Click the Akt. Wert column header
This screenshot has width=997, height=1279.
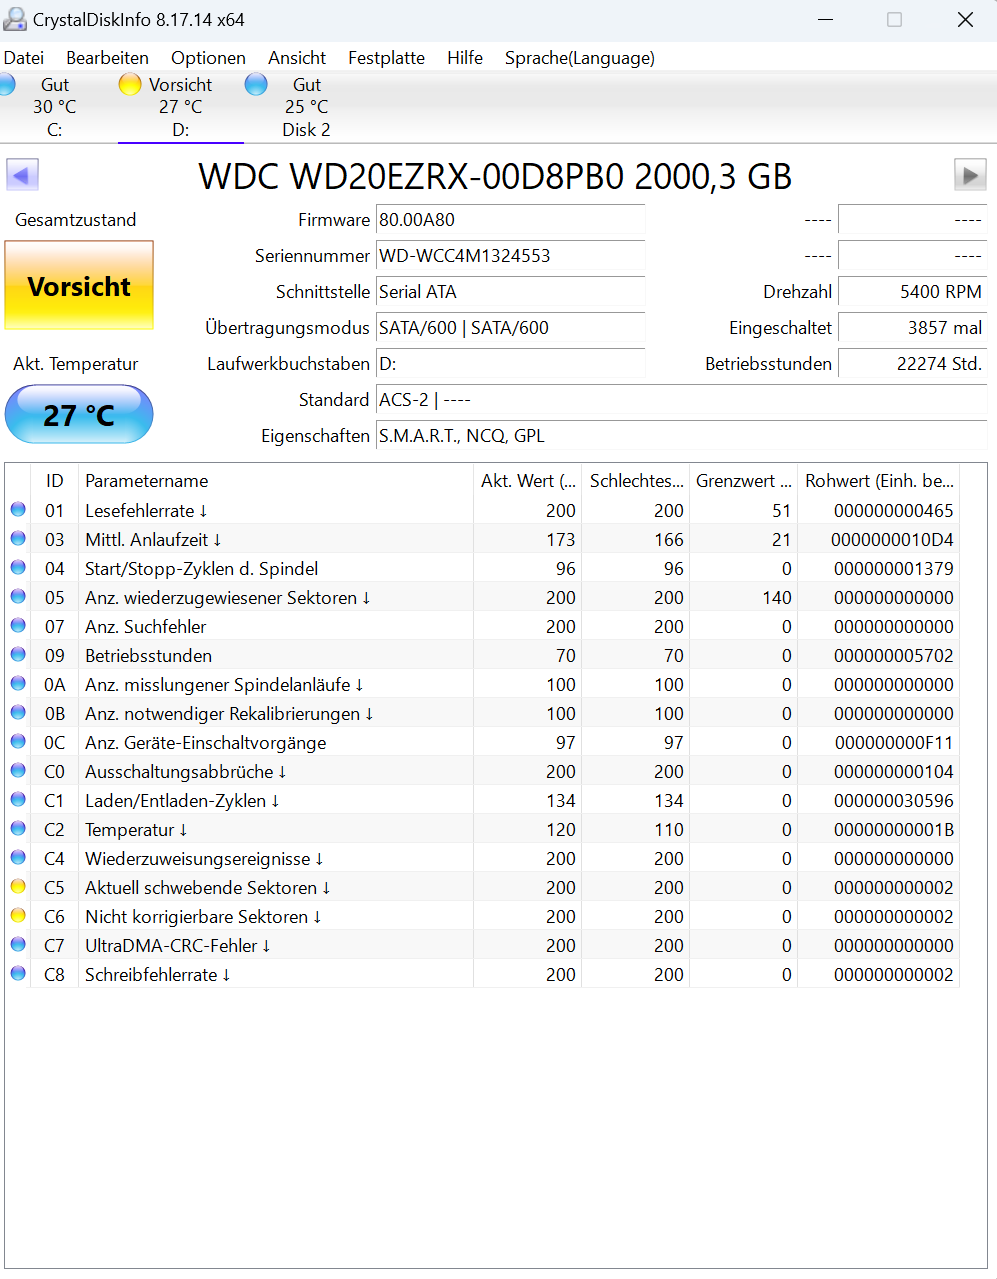527,481
